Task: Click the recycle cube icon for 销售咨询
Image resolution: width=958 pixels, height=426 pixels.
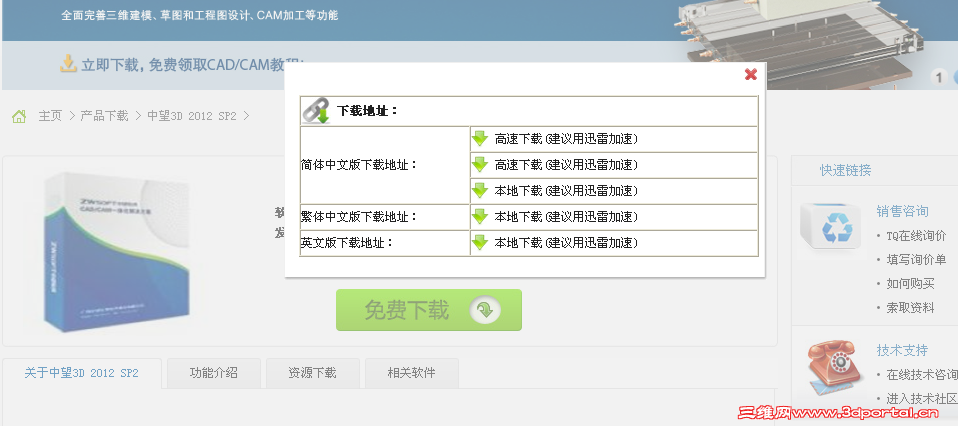Action: (x=832, y=228)
